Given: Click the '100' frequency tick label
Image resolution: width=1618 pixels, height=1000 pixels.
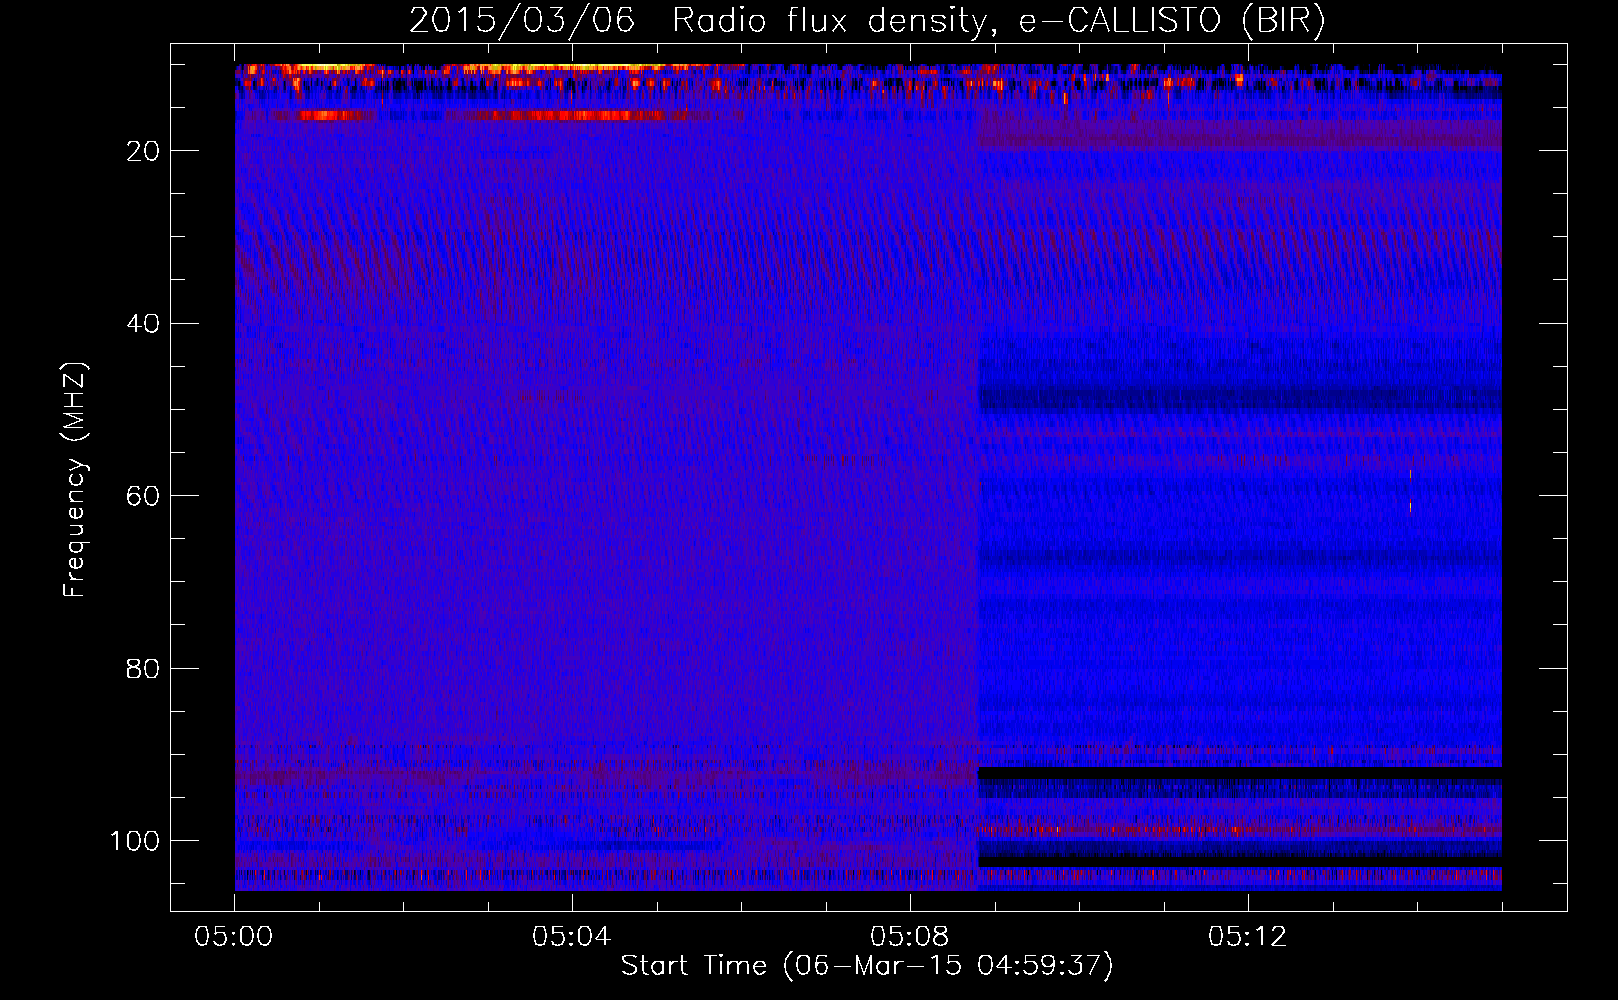Looking at the screenshot, I should coord(135,841).
